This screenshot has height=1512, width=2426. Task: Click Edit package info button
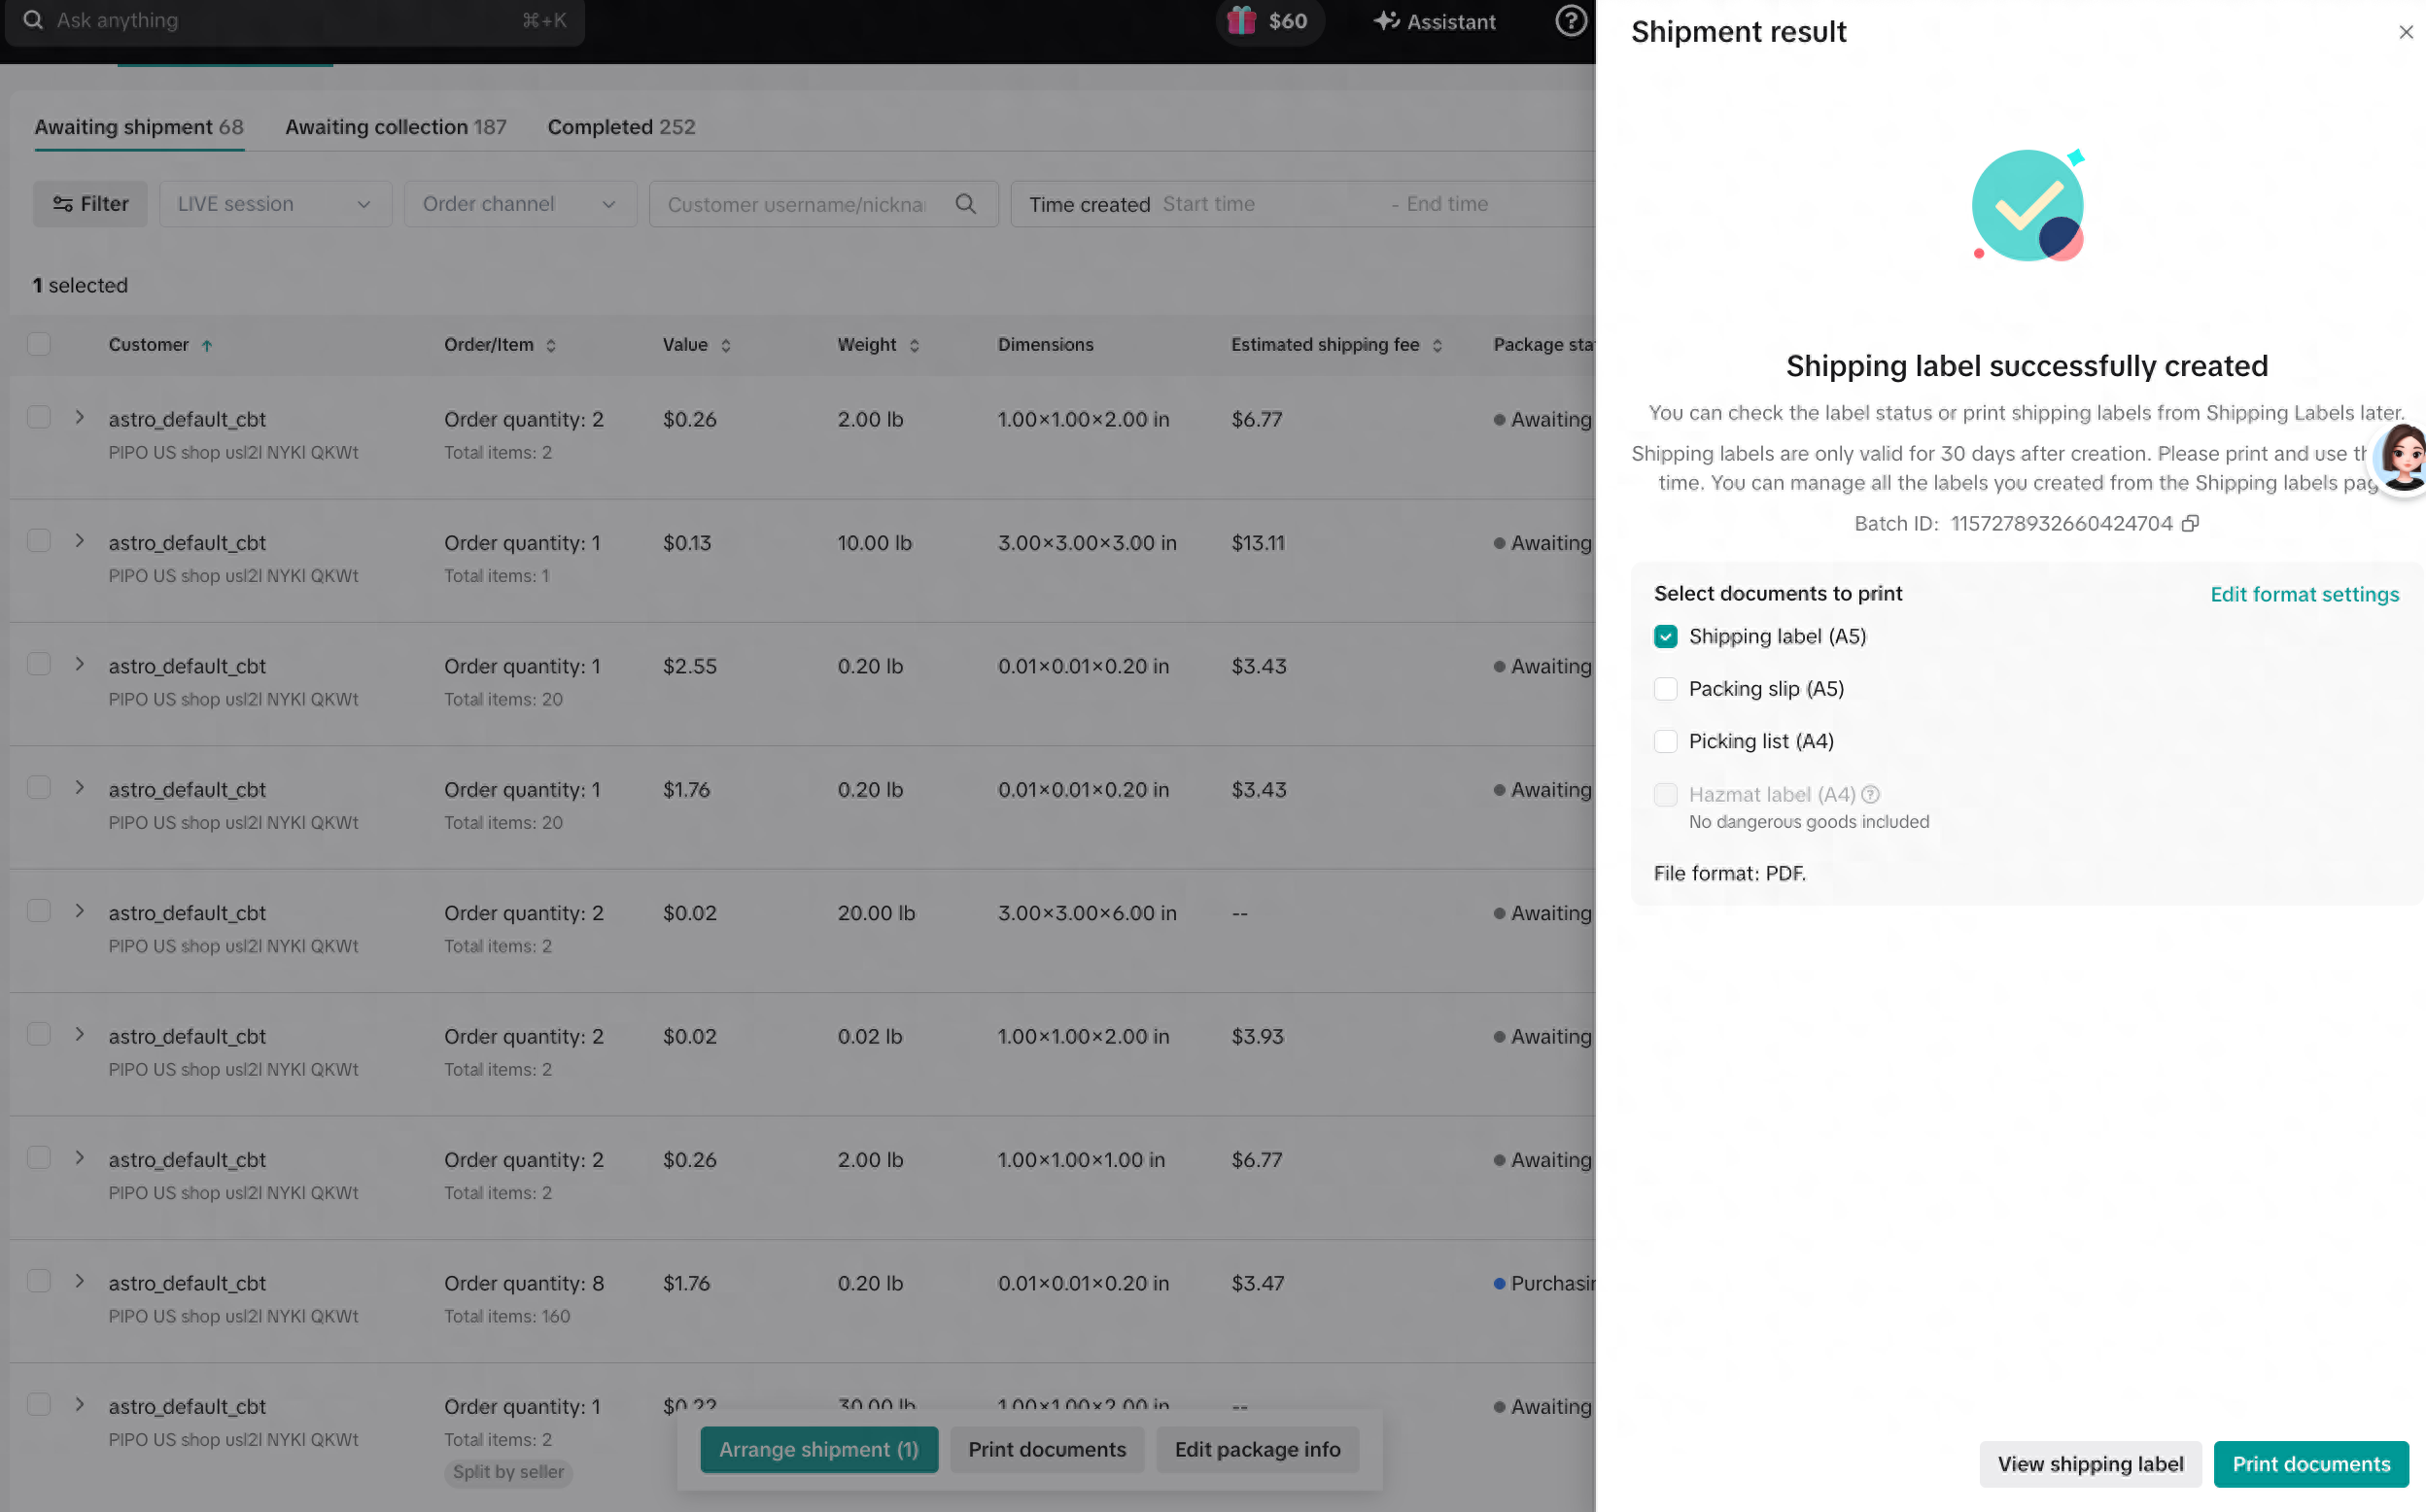pyautogui.click(x=1257, y=1449)
